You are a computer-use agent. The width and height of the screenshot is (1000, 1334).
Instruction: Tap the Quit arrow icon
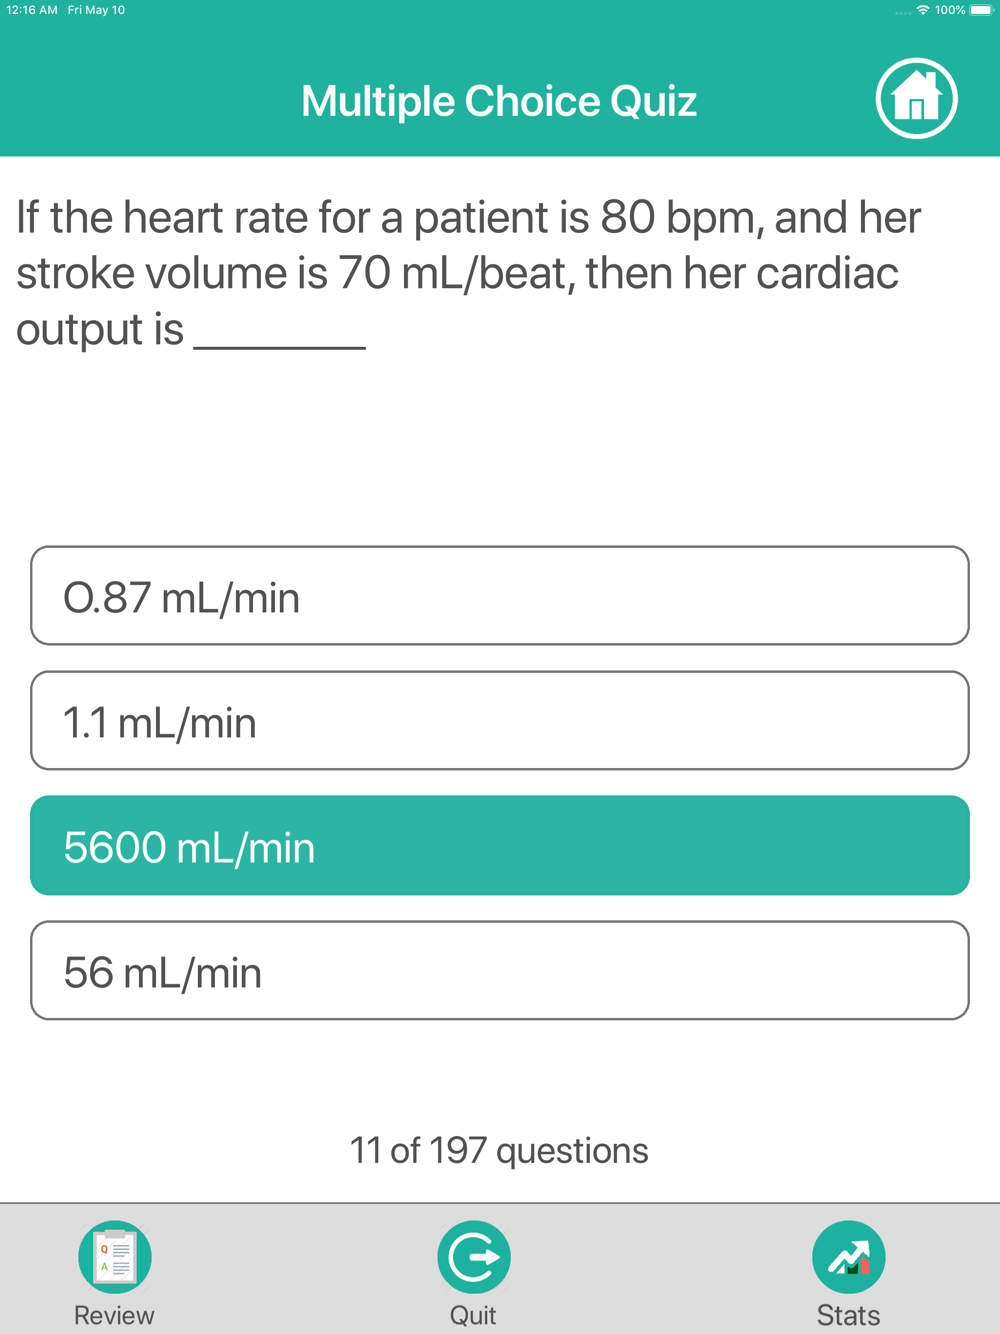[x=474, y=1257]
